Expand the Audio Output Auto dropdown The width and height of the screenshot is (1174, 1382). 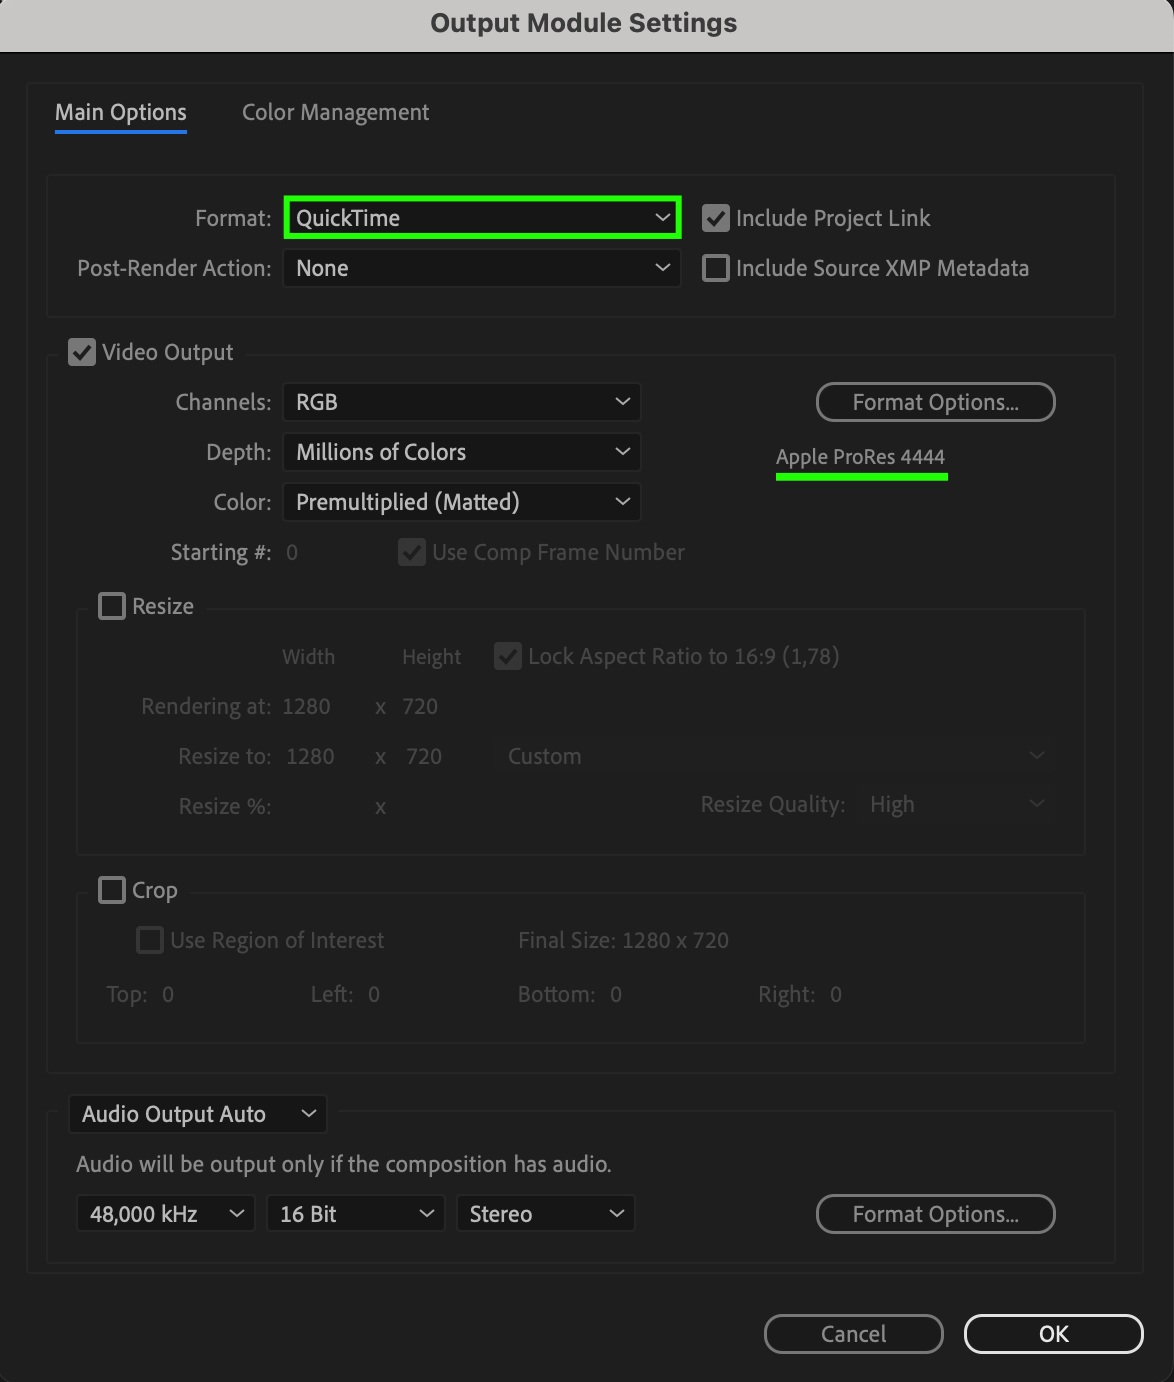(198, 1114)
